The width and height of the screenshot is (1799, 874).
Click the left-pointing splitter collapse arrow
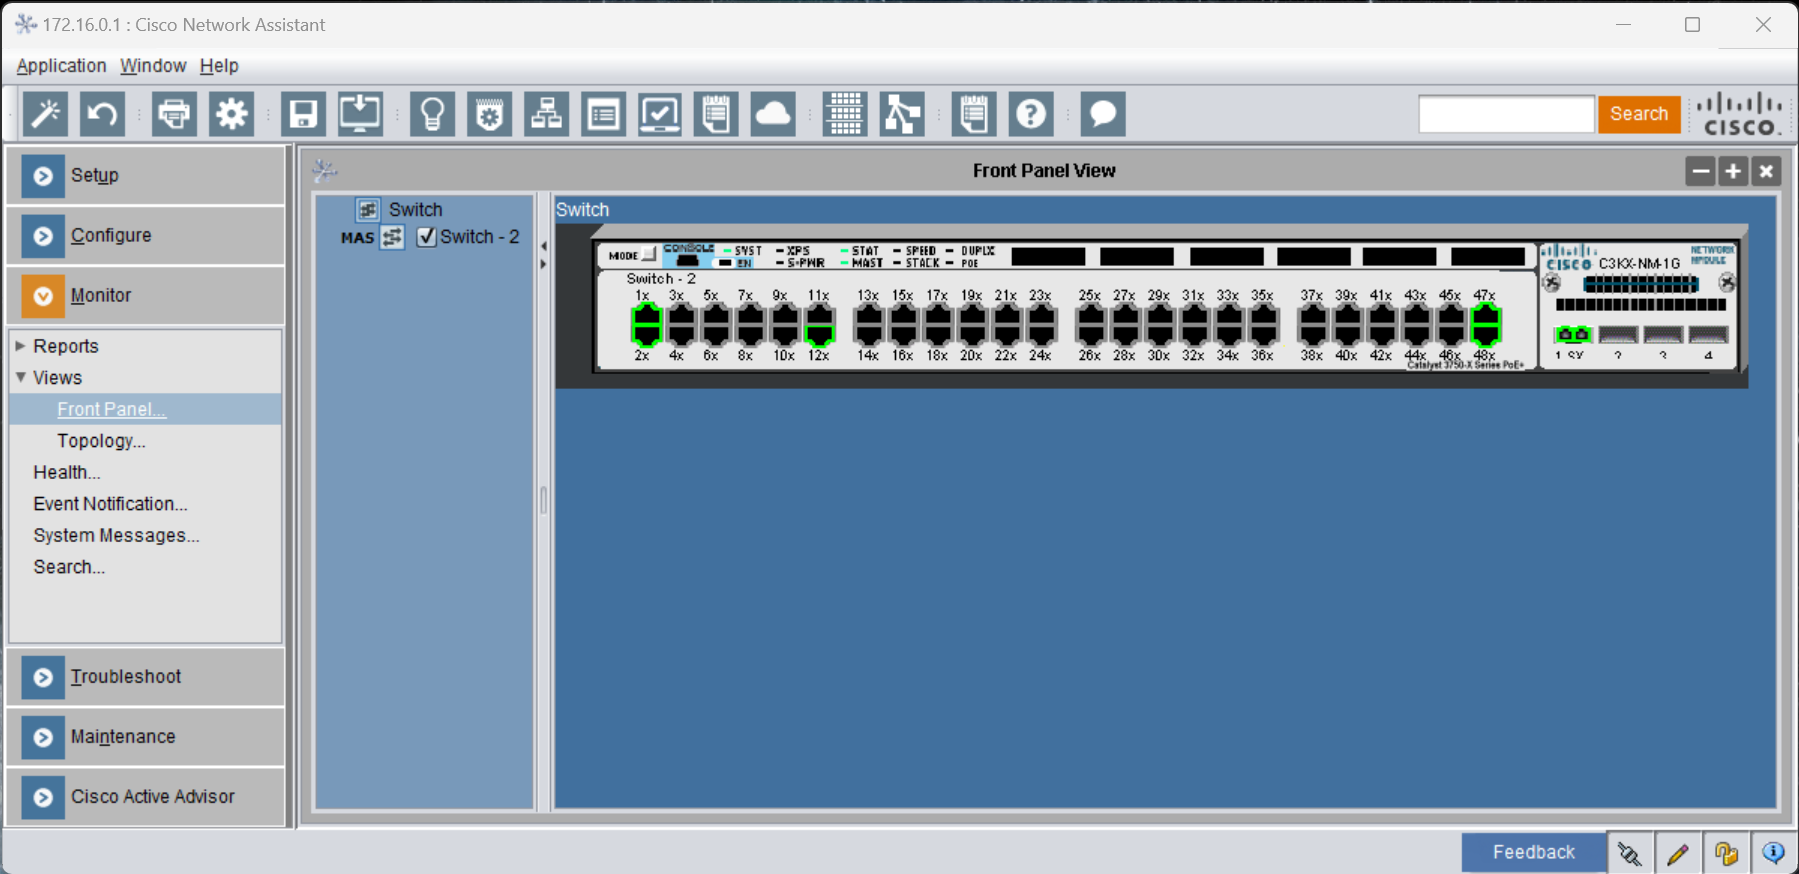tap(543, 246)
